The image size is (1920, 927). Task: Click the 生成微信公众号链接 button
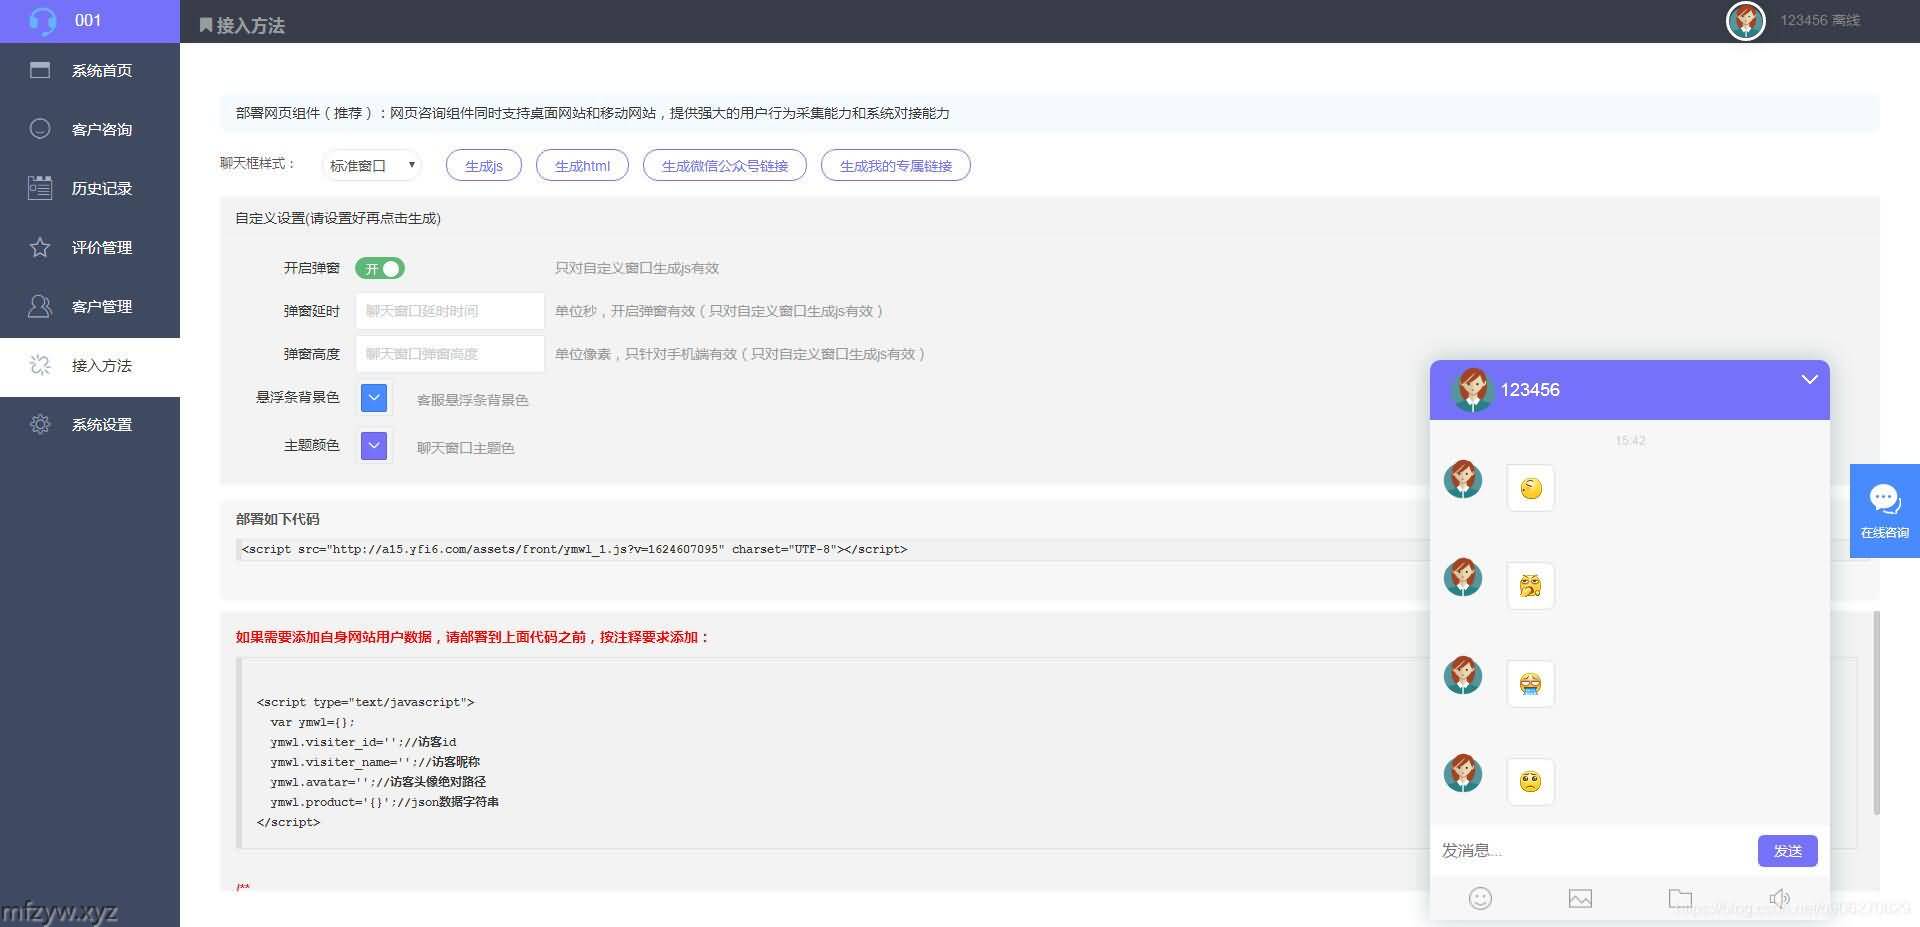coord(725,166)
